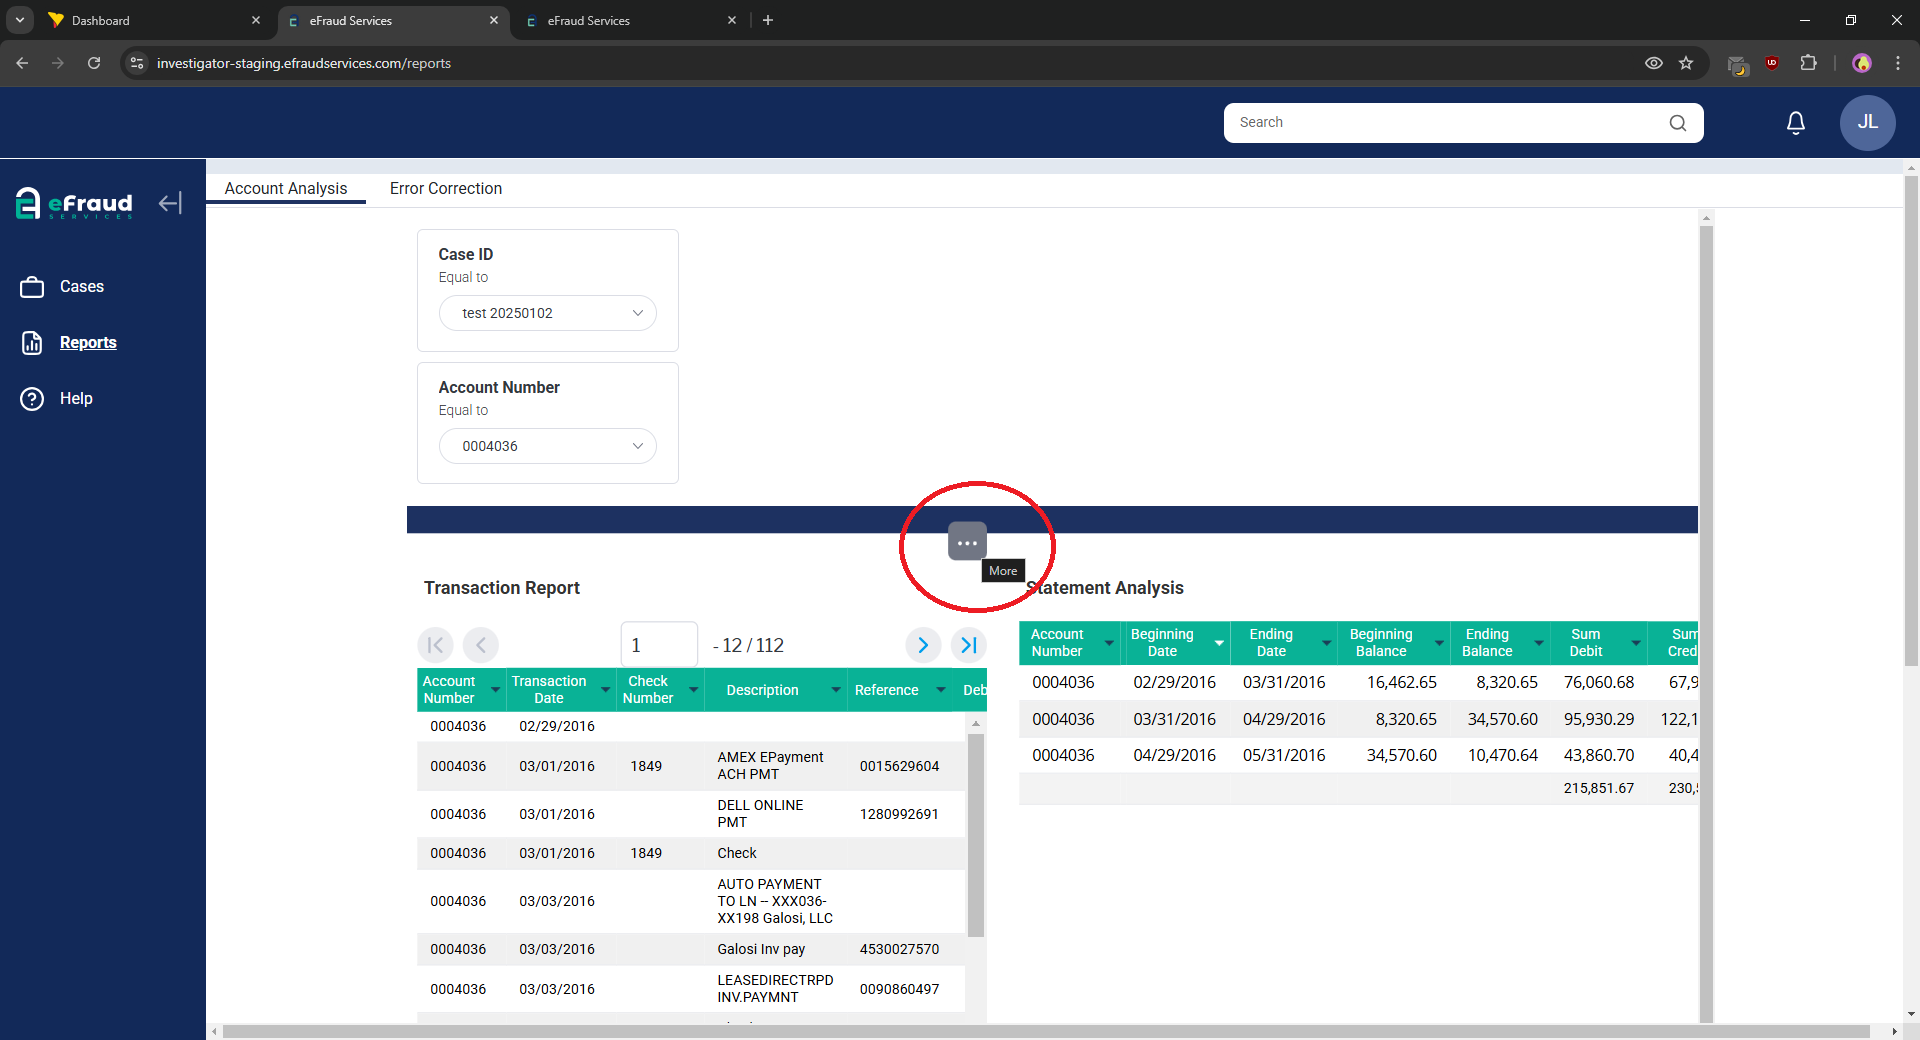Click the horizontal scrollbar at bottom
Image resolution: width=1920 pixels, height=1040 pixels.
tap(1046, 1031)
